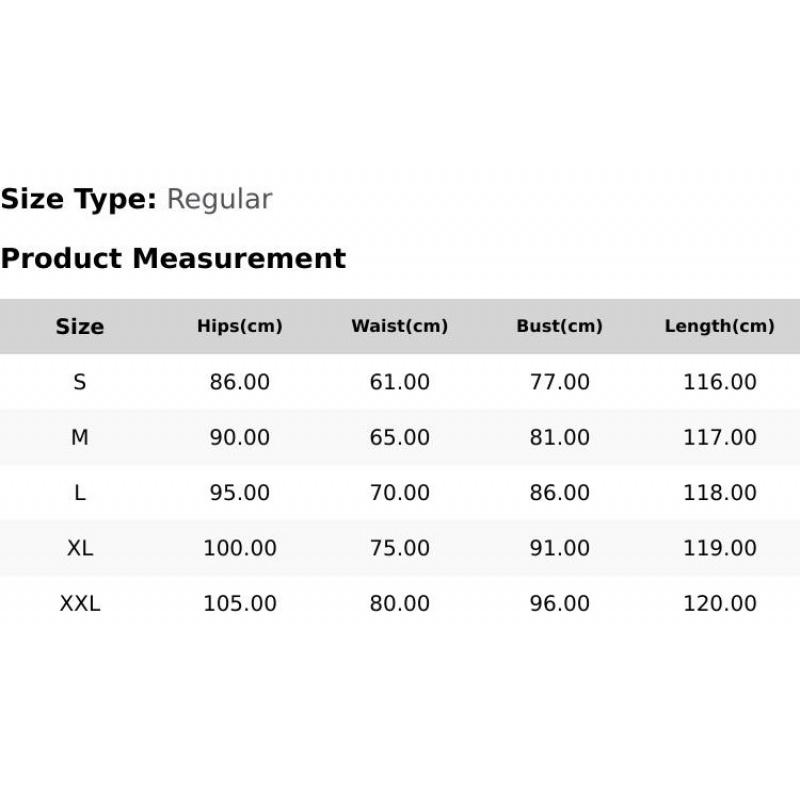The height and width of the screenshot is (800, 800).
Task: Select the L size row label
Action: point(80,493)
